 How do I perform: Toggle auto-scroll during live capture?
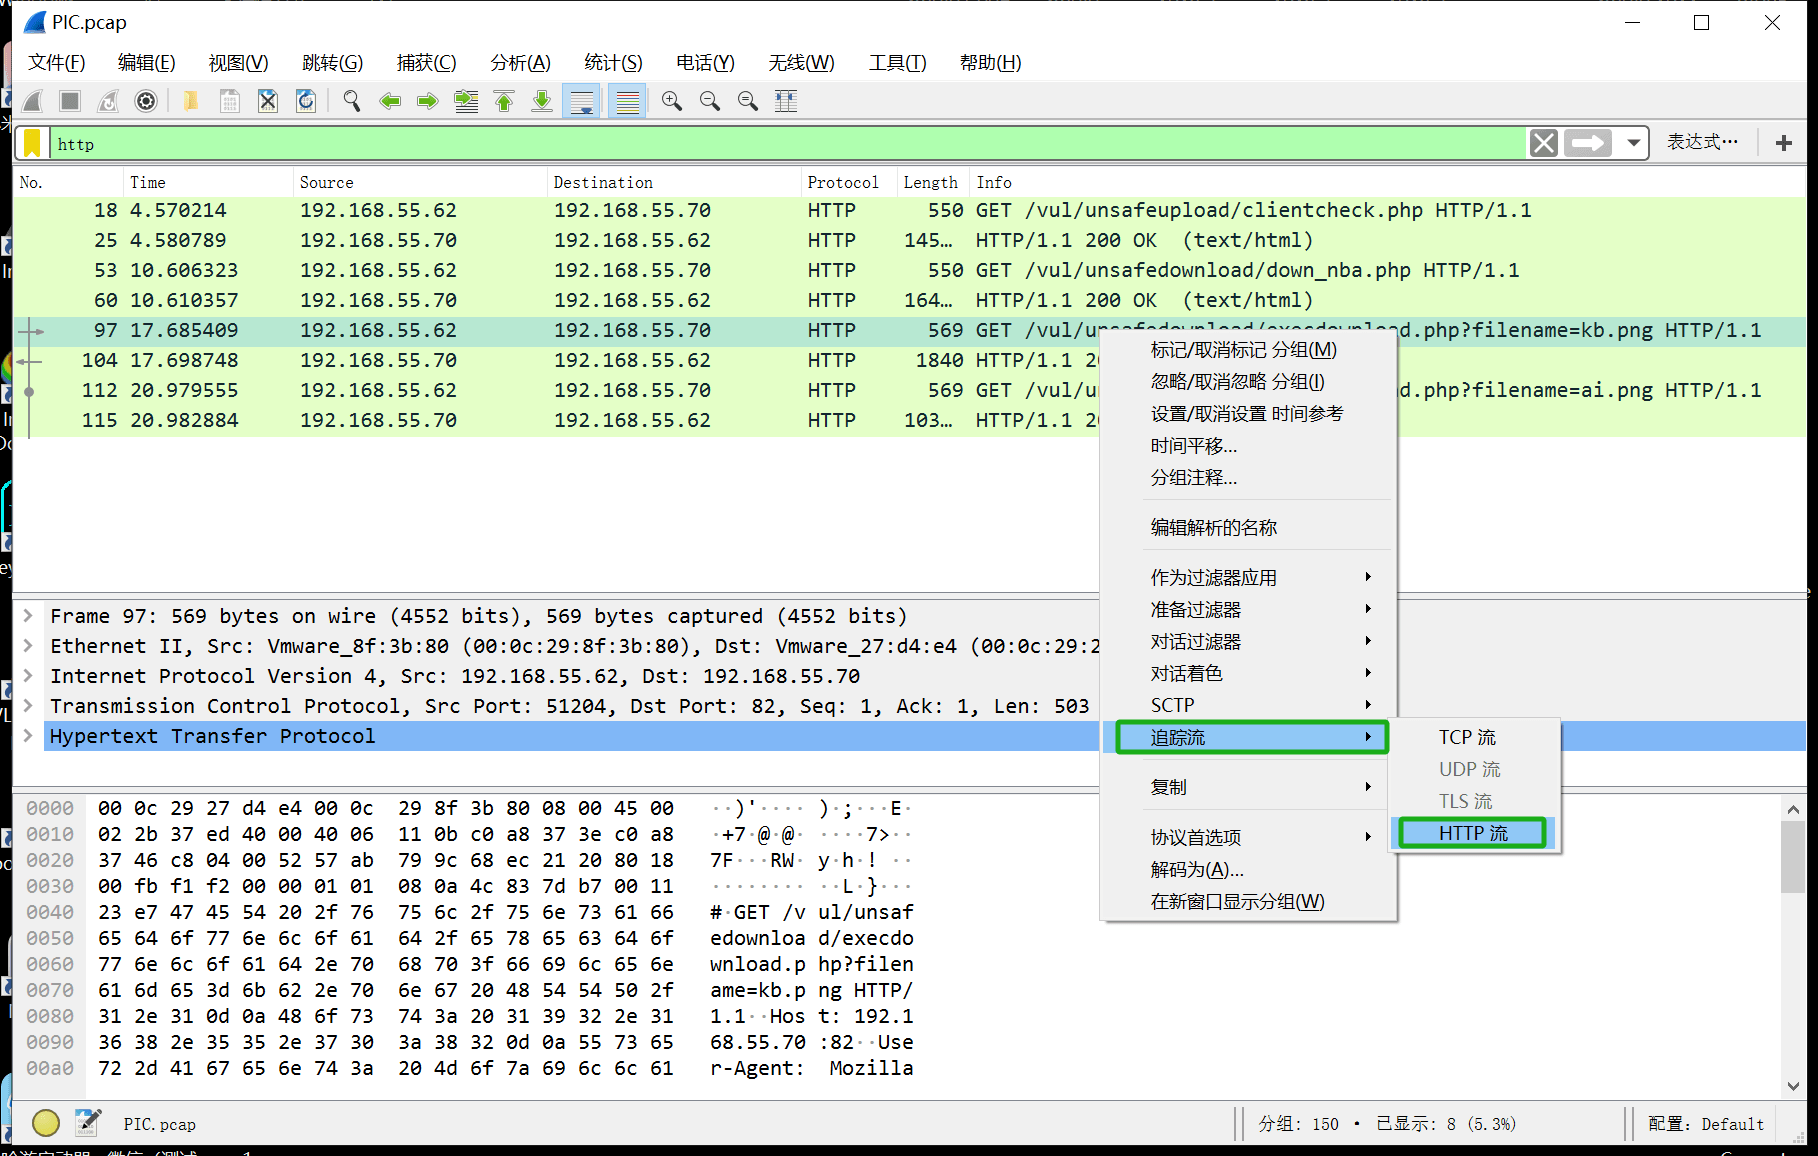[581, 101]
